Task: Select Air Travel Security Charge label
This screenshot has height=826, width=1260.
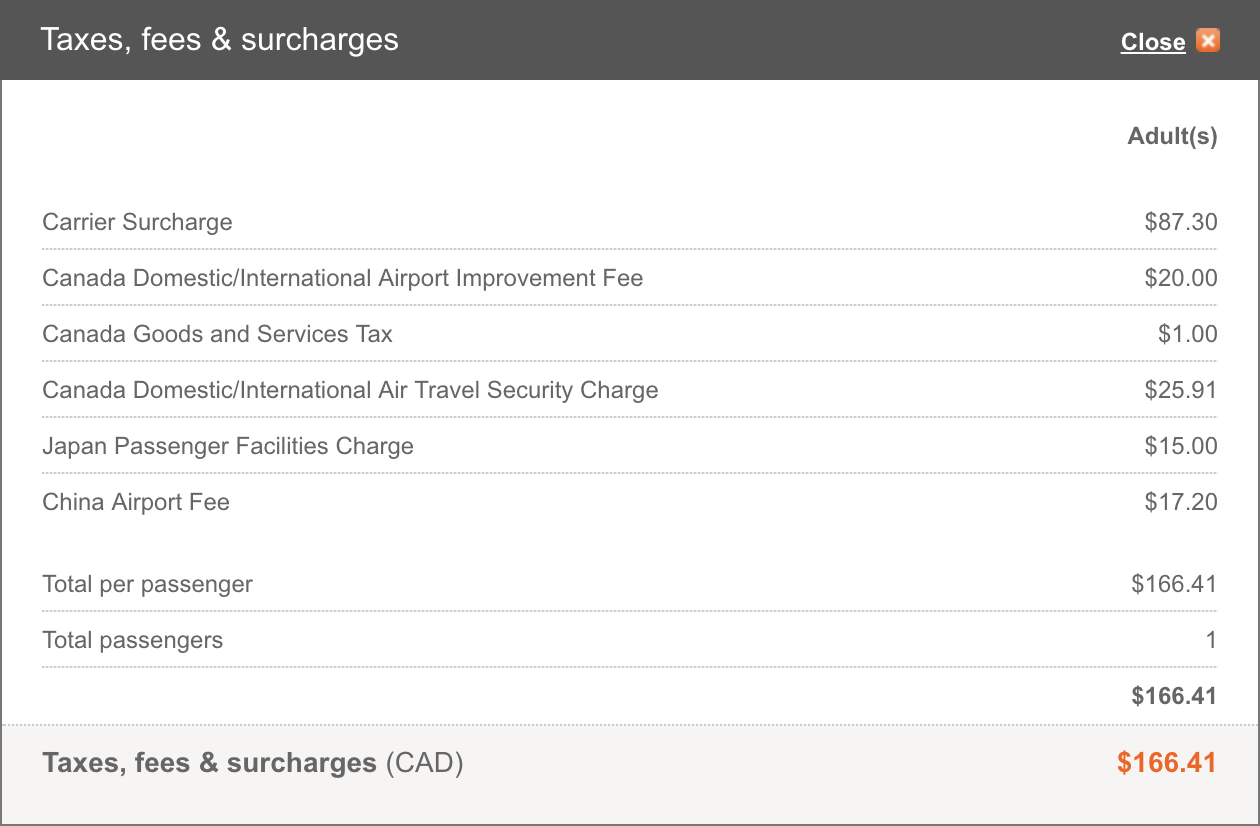Action: click(x=350, y=390)
